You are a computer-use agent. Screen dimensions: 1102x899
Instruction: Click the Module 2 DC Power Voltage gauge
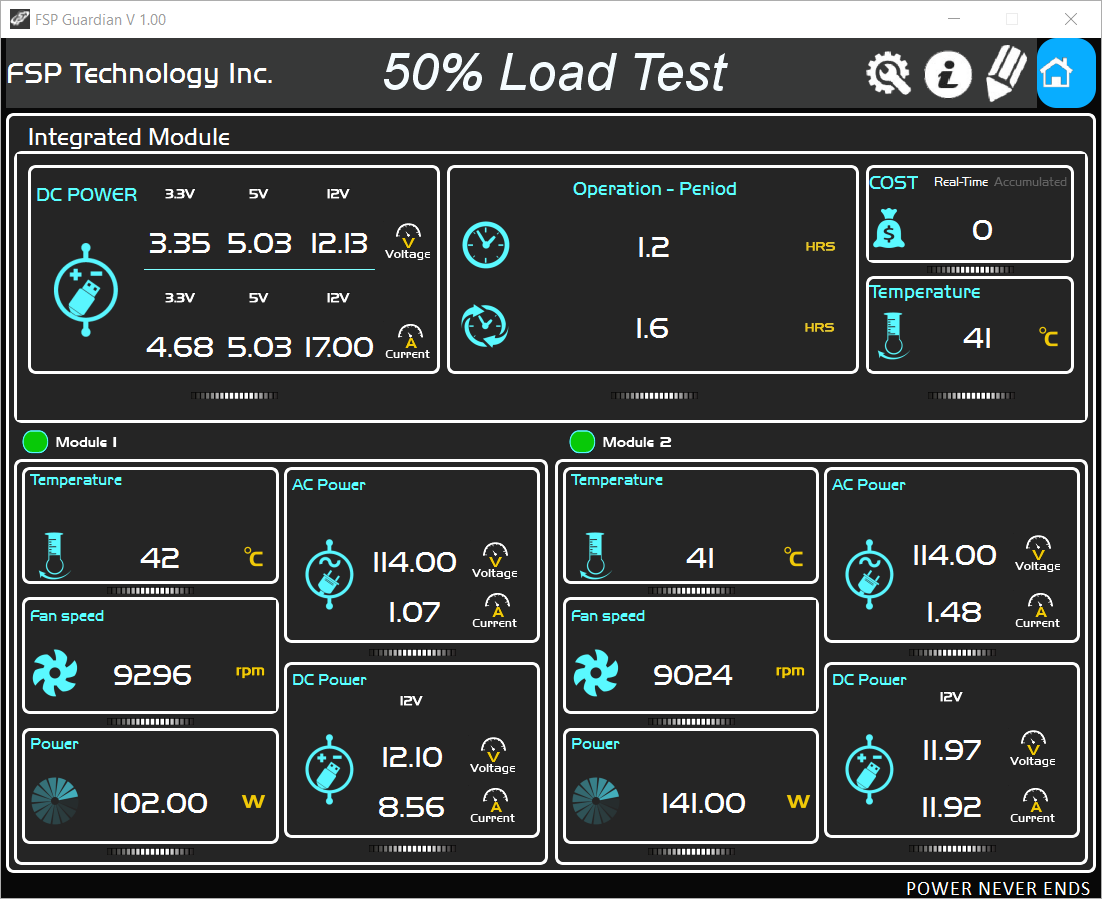(x=1032, y=749)
